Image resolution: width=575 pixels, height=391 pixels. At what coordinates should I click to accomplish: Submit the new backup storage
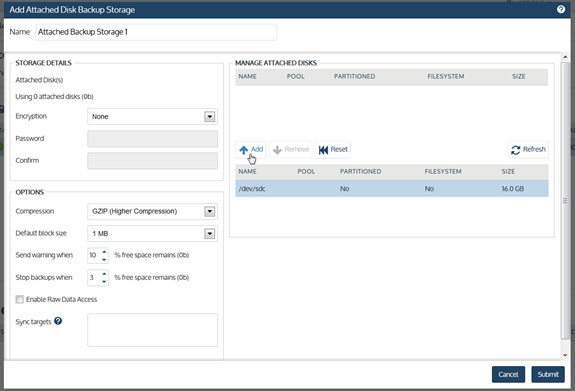pos(548,374)
